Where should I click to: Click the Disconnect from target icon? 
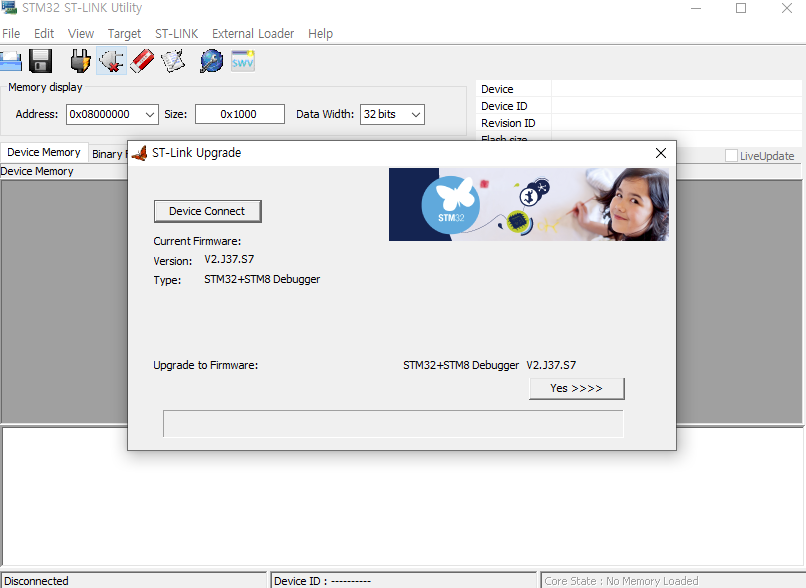click(111, 61)
